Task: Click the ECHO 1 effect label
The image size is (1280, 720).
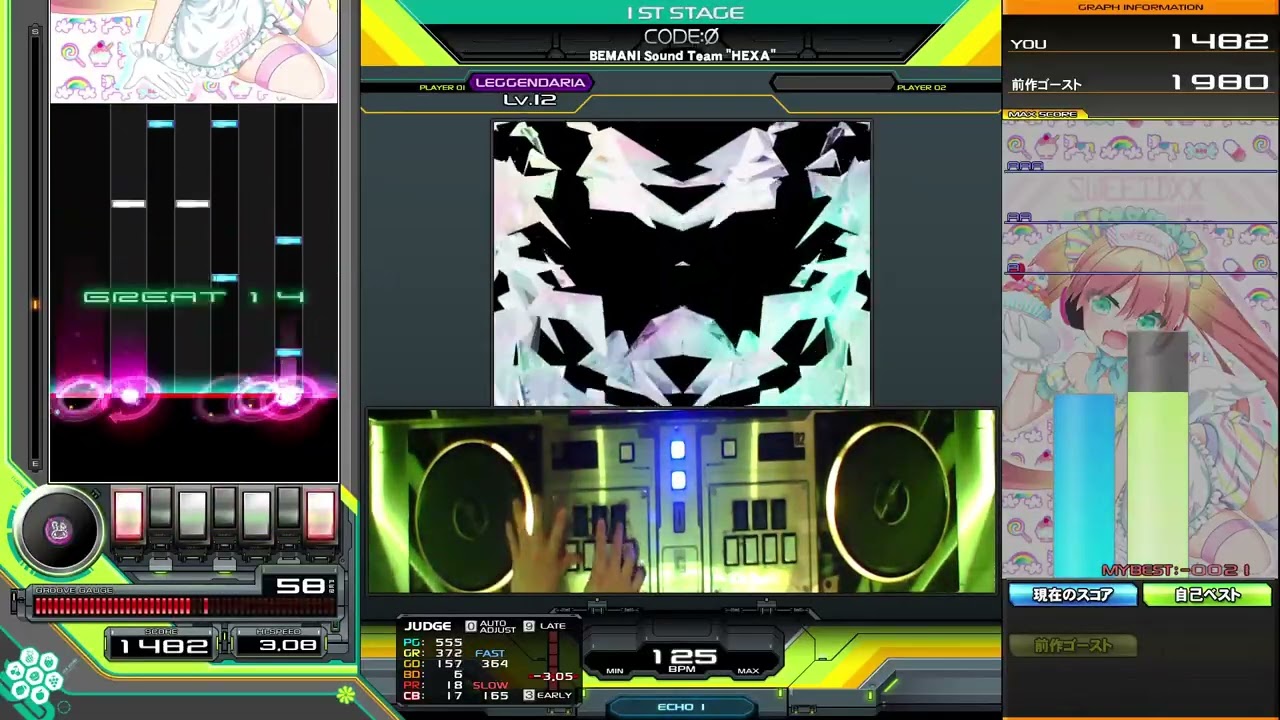Action: coord(682,707)
